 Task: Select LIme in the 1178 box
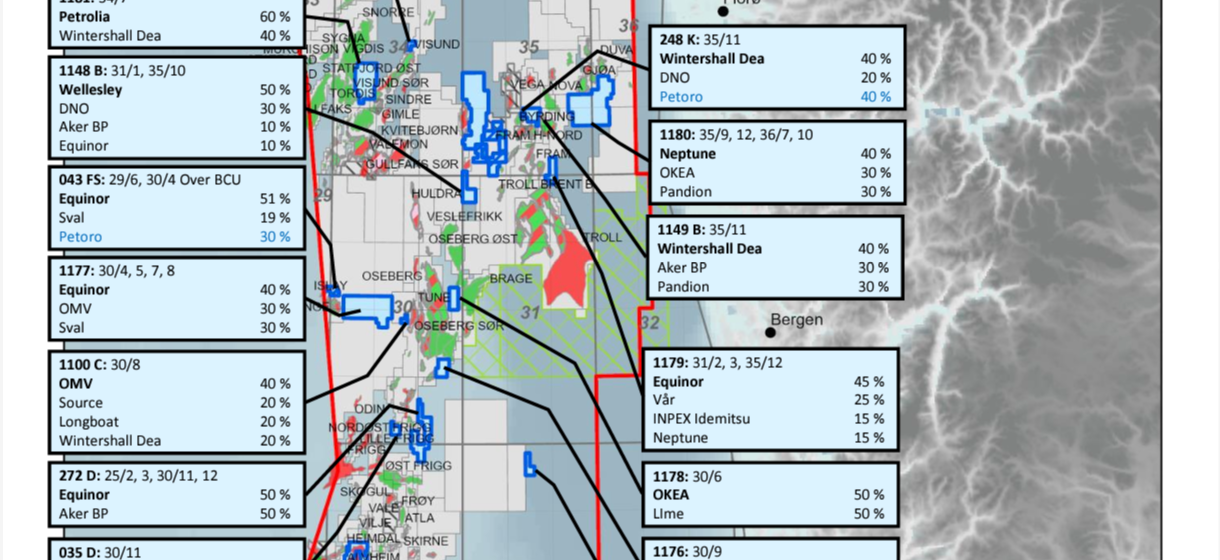coord(669,514)
